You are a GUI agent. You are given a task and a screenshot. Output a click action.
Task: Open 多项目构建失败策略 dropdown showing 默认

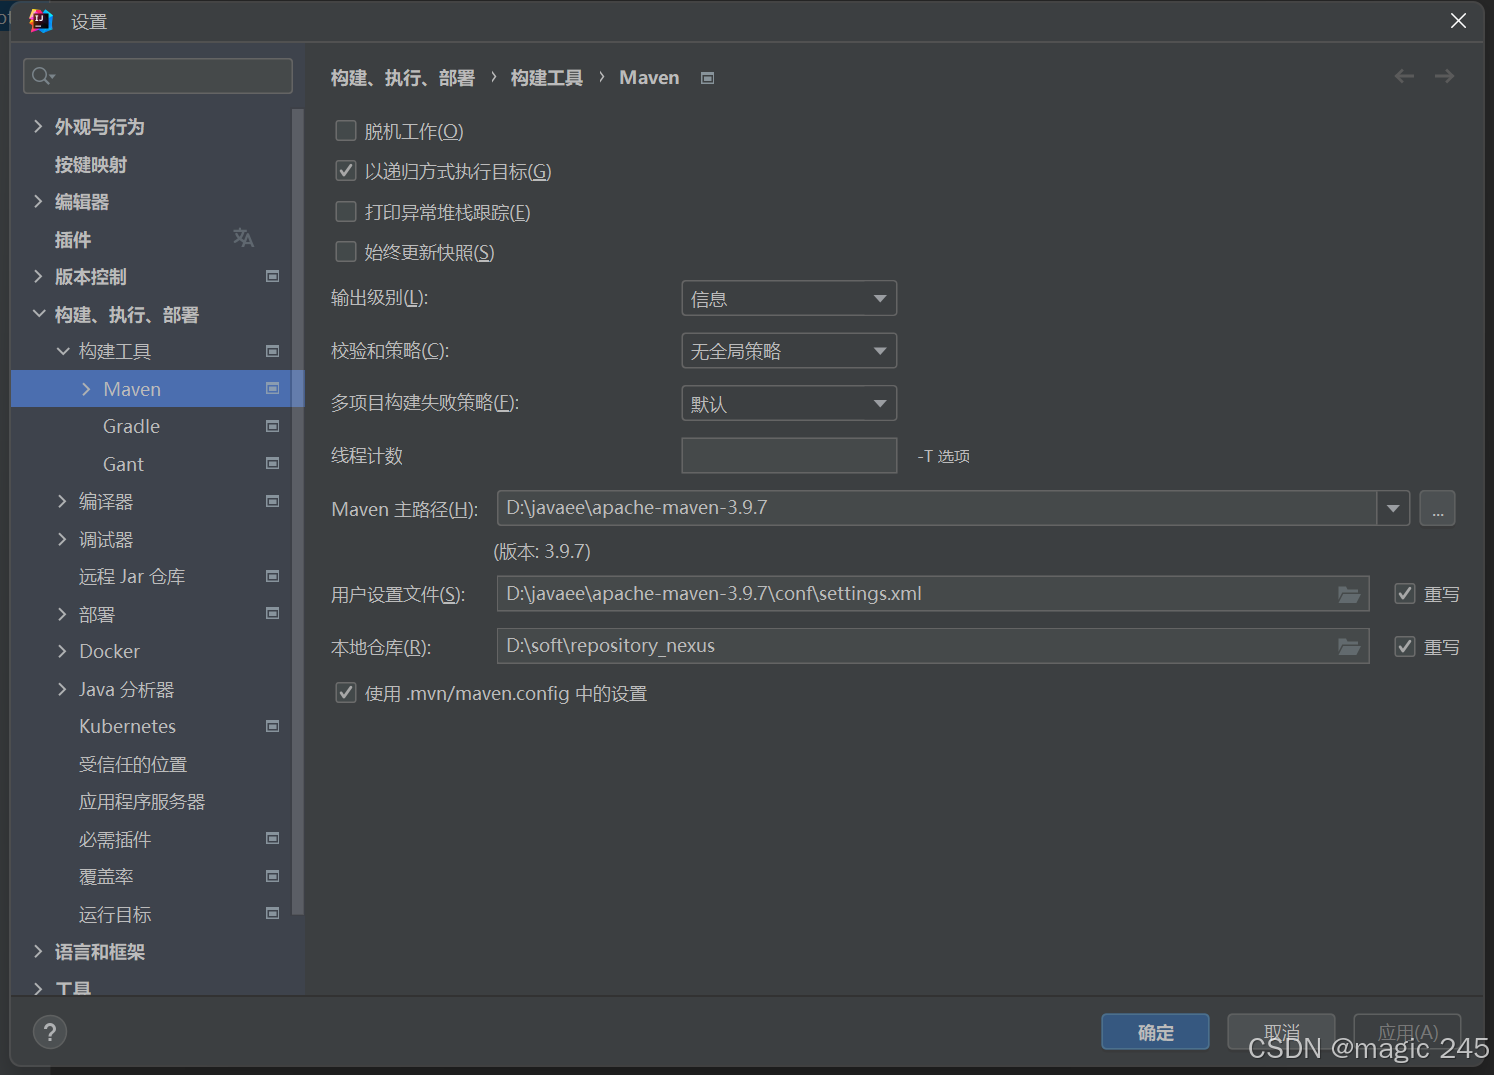click(789, 403)
